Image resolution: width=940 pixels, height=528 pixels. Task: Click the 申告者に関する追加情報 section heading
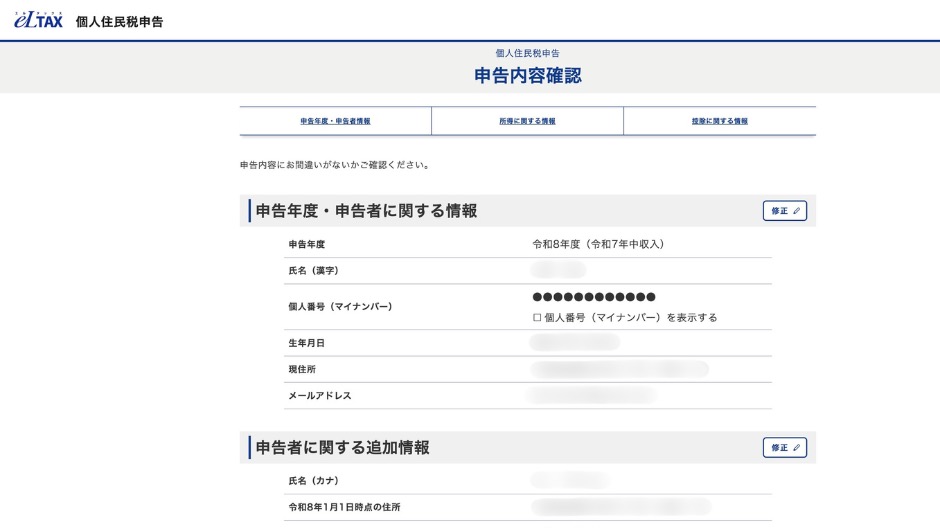342,448
